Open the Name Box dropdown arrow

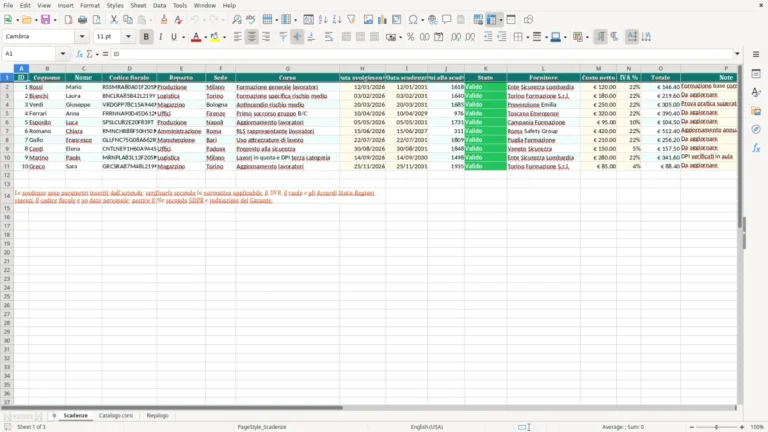pos(63,54)
